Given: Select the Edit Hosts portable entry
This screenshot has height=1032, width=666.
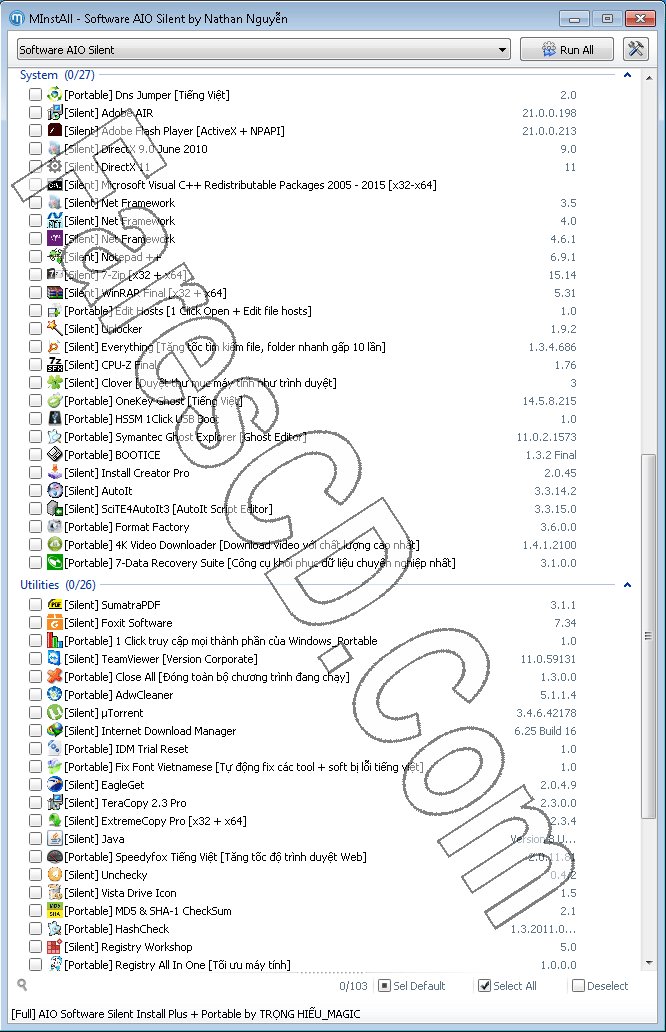Looking at the screenshot, I should click(x=188, y=311).
